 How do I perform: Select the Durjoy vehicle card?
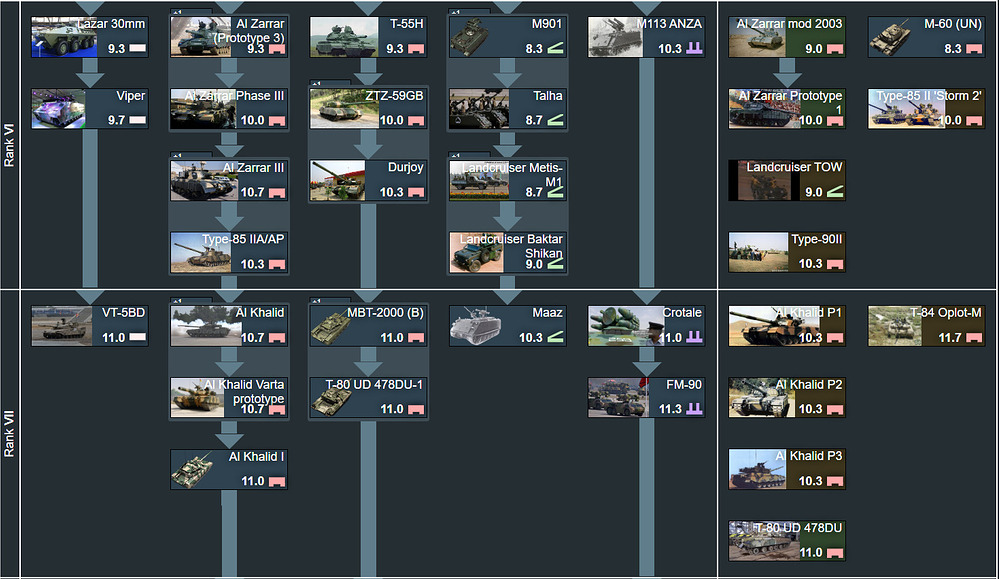(368, 180)
